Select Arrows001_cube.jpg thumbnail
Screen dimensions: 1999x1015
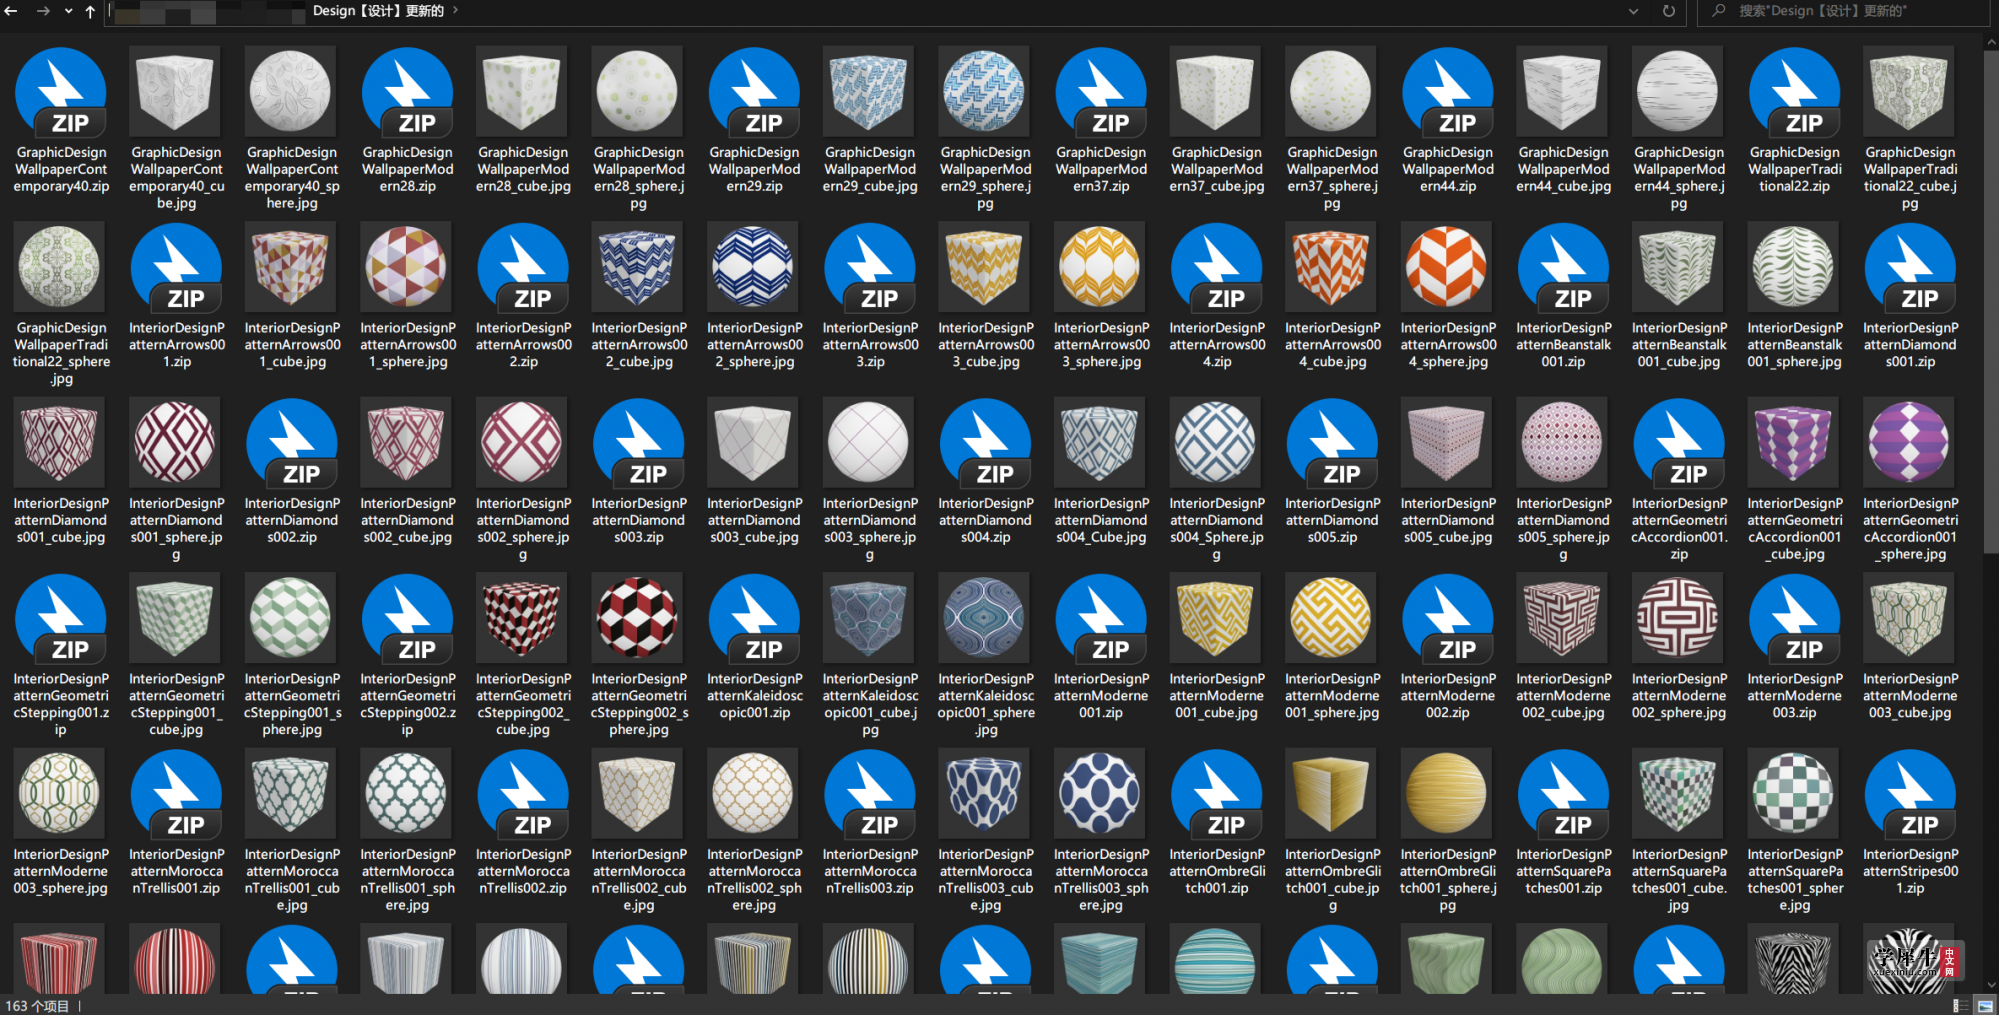pos(292,267)
